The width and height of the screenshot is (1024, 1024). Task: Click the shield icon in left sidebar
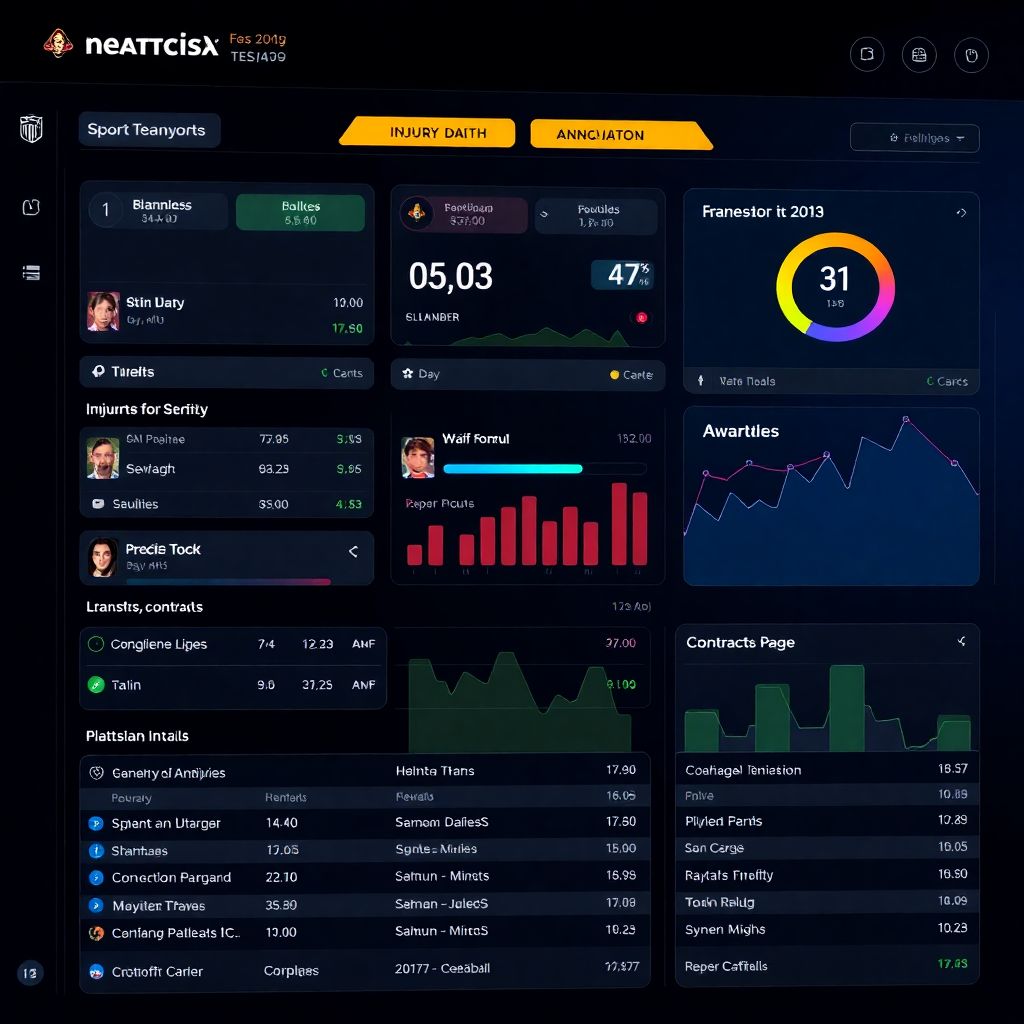[x=31, y=129]
